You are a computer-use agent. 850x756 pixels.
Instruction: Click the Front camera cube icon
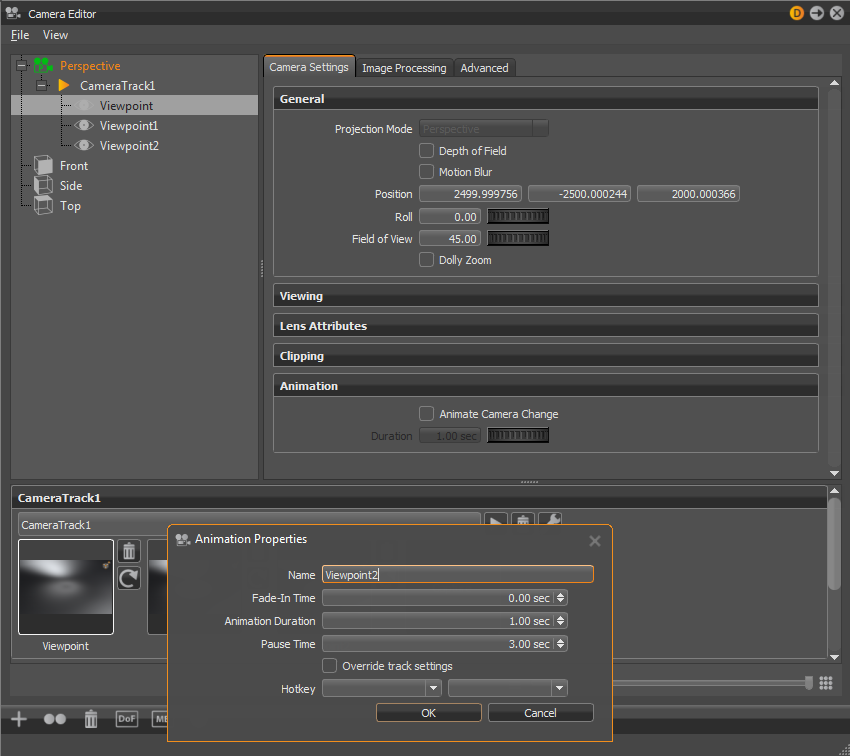point(43,166)
